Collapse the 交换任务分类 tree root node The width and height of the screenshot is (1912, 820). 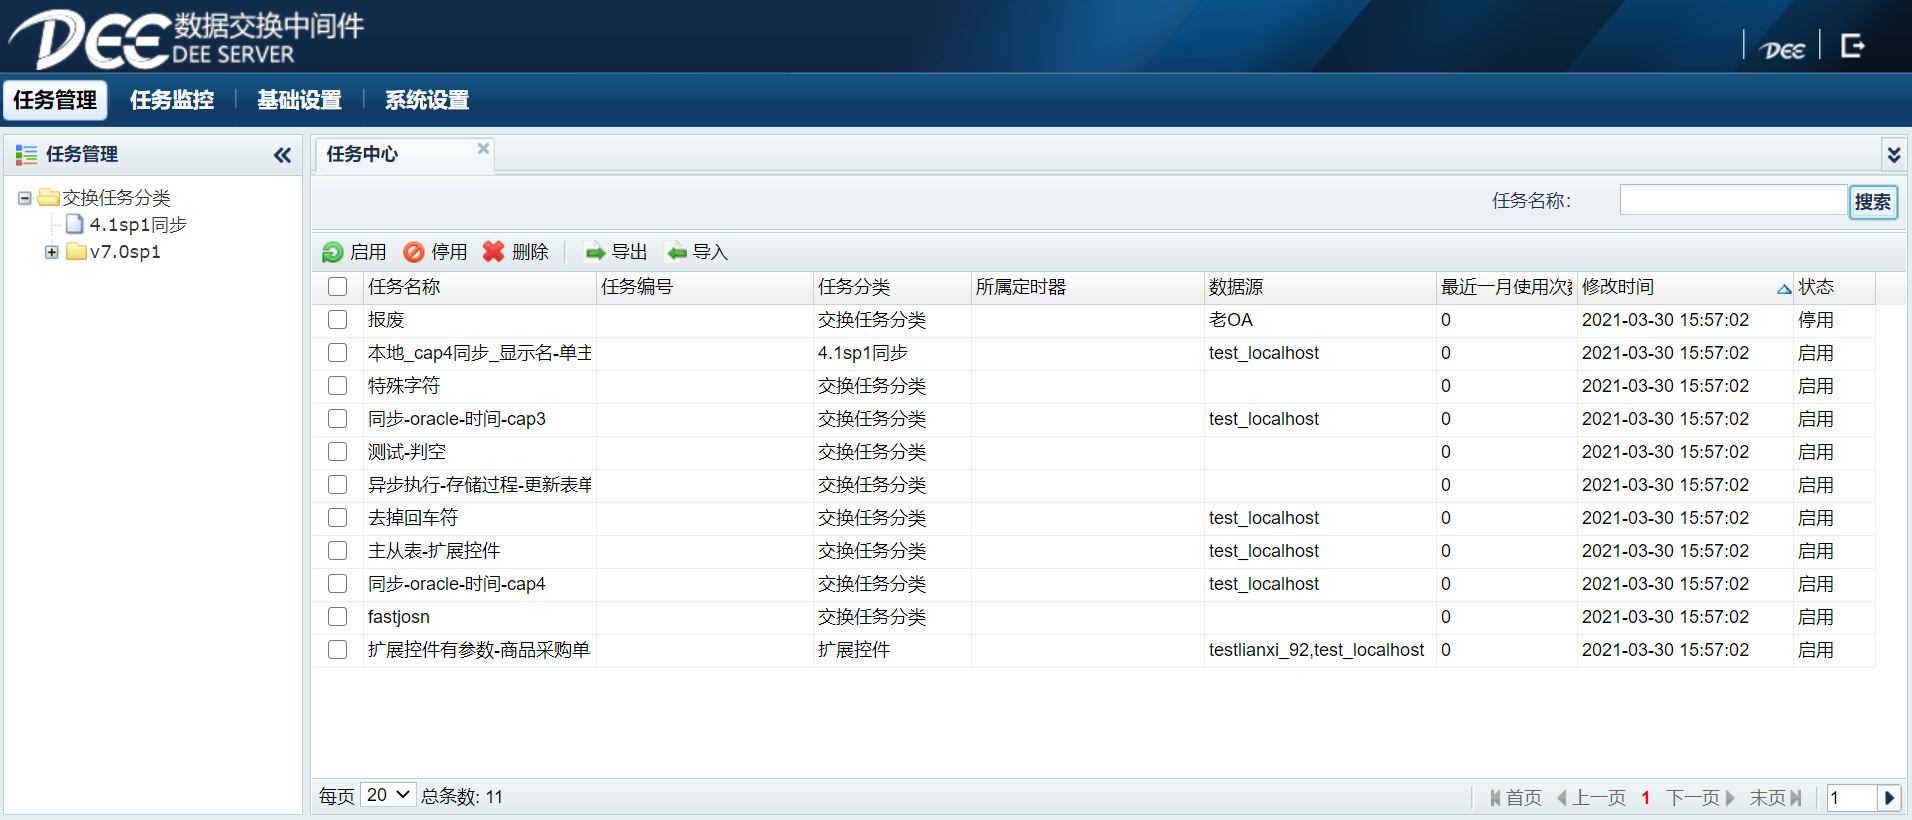(24, 198)
